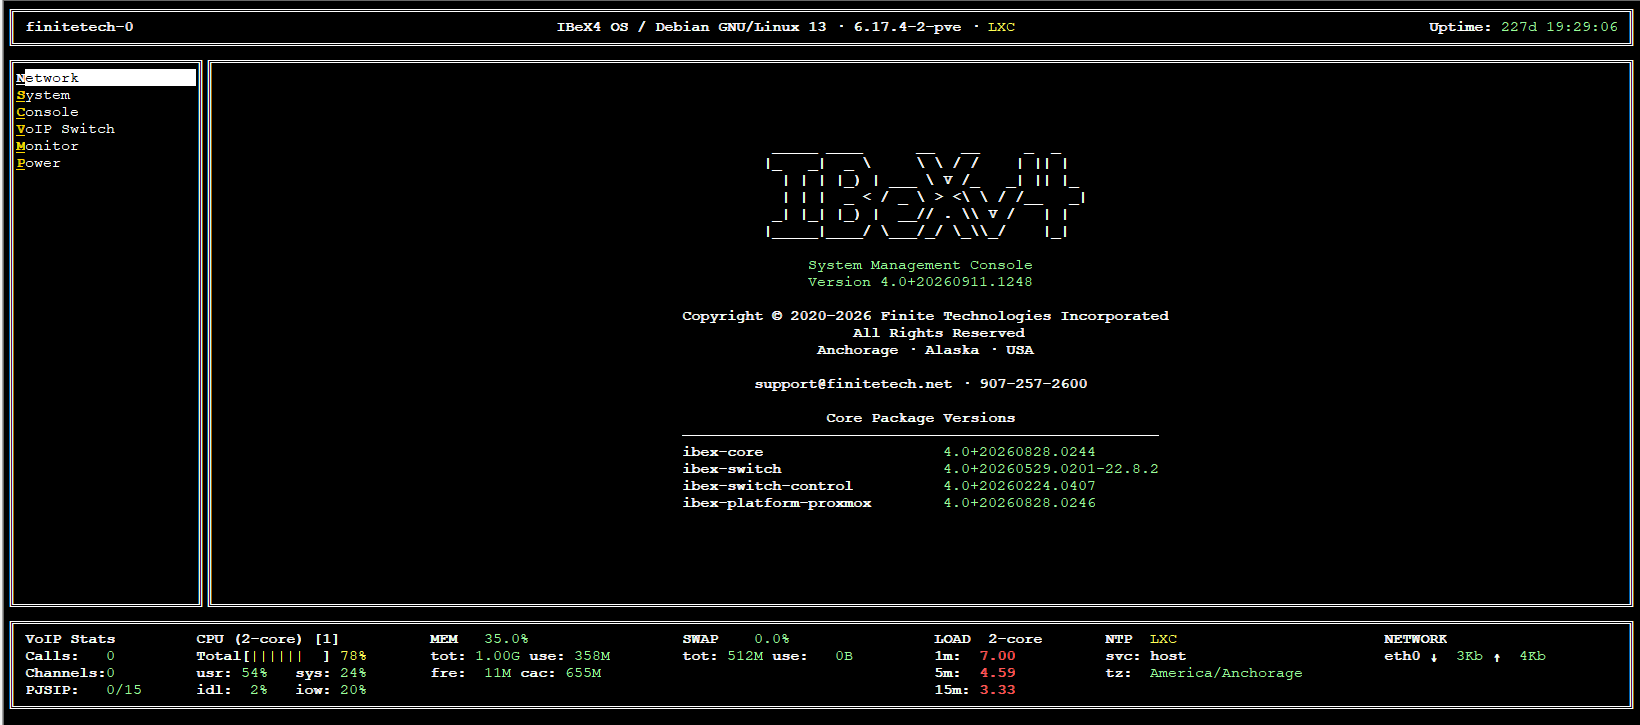Open the System menu entry

pyautogui.click(x=43, y=95)
